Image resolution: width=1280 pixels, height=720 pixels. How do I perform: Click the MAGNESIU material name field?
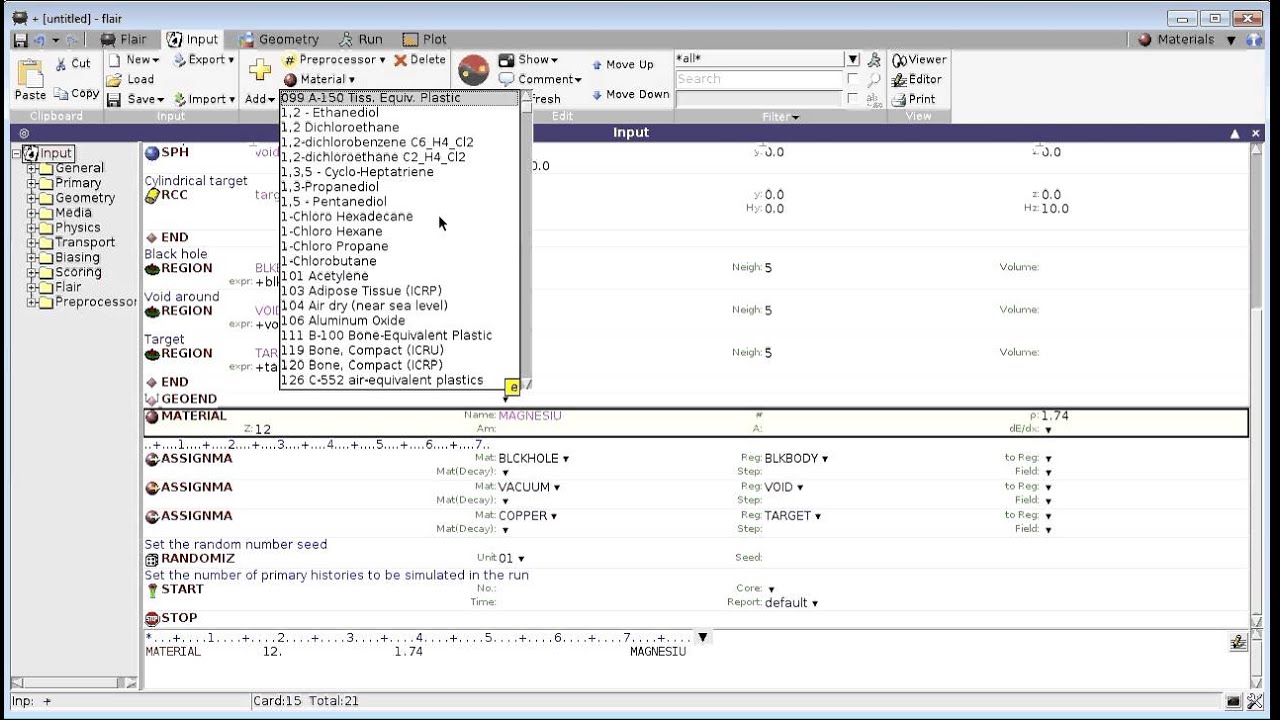click(x=530, y=416)
